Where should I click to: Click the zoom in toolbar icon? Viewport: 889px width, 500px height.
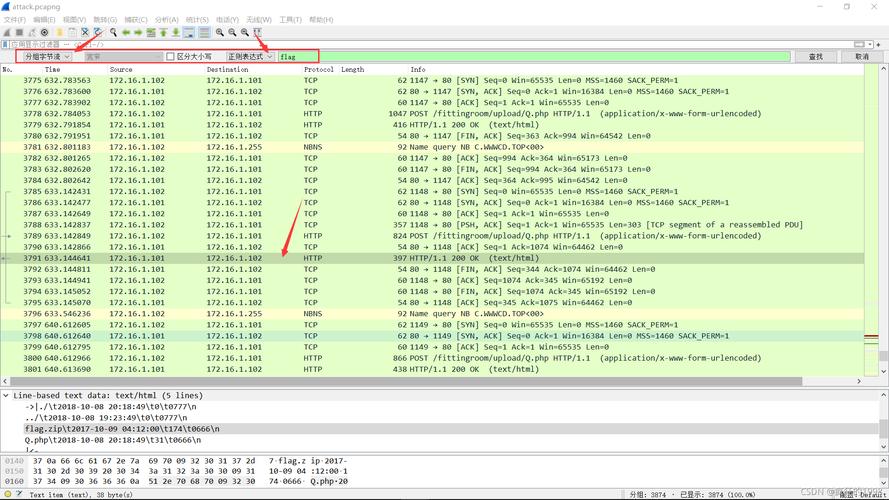pos(220,32)
